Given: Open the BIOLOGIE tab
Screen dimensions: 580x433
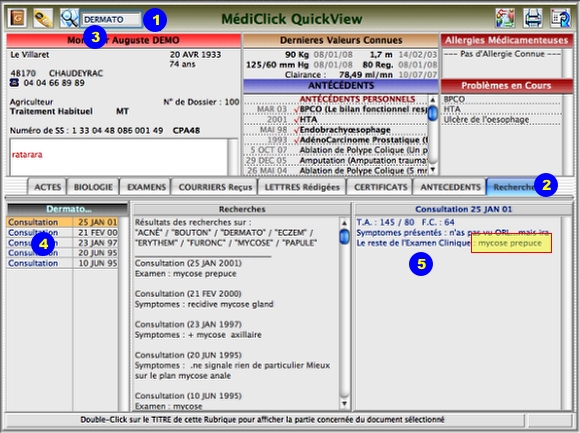Looking at the screenshot, I should [x=93, y=187].
